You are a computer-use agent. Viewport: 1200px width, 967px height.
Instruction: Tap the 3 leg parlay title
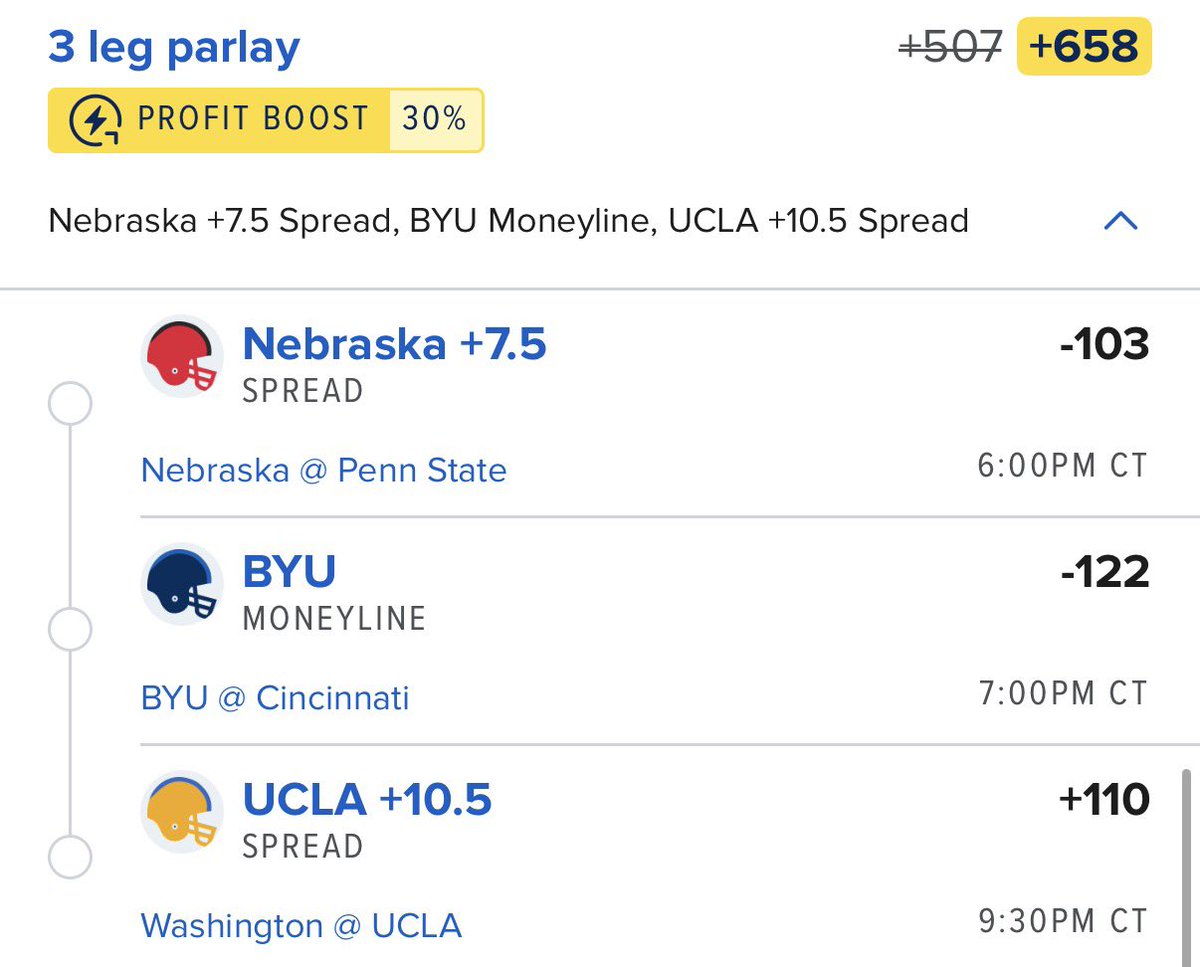[174, 48]
